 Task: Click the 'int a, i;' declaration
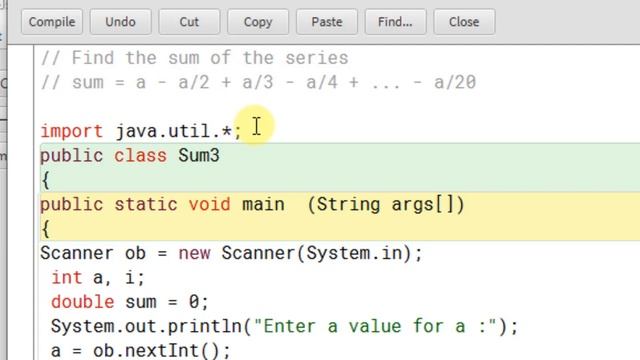tap(98, 278)
